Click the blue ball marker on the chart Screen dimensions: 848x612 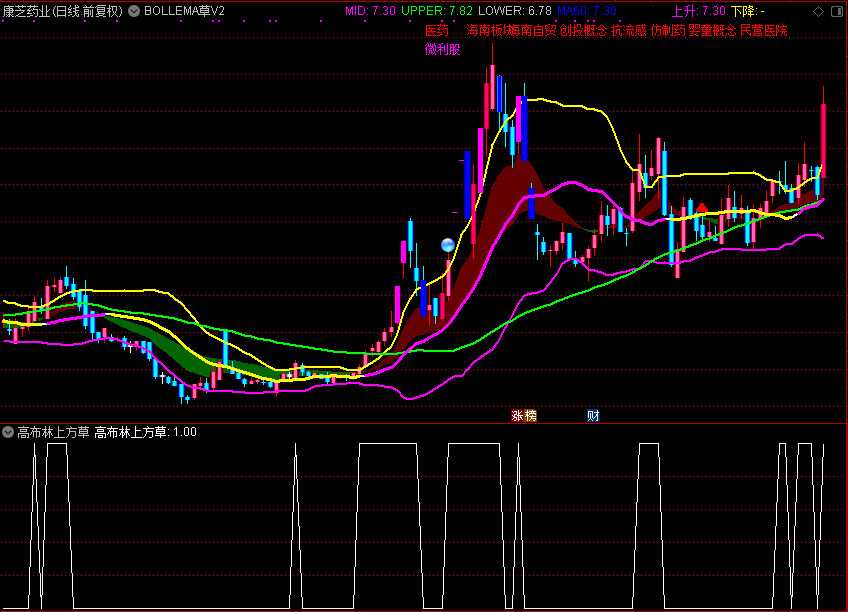[448, 244]
